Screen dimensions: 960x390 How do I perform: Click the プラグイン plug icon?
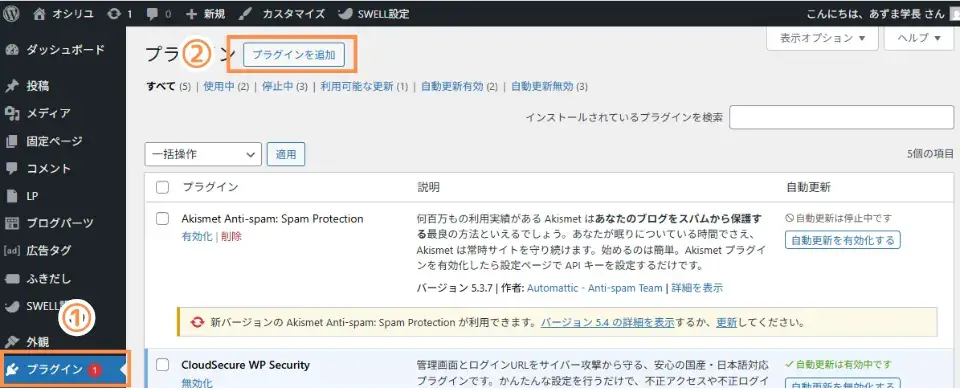[x=12, y=369]
